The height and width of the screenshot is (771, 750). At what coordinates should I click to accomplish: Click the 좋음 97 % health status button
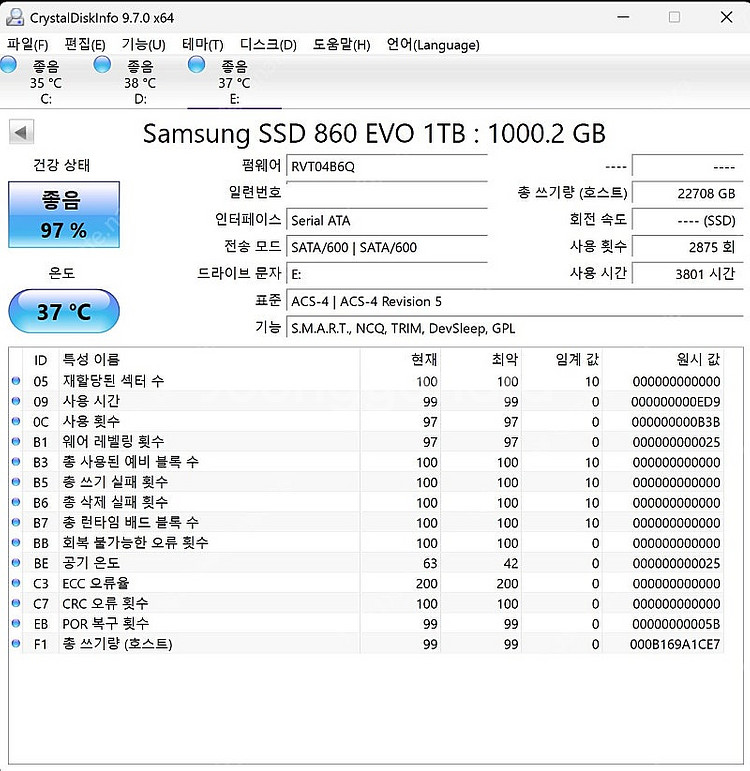[64, 214]
